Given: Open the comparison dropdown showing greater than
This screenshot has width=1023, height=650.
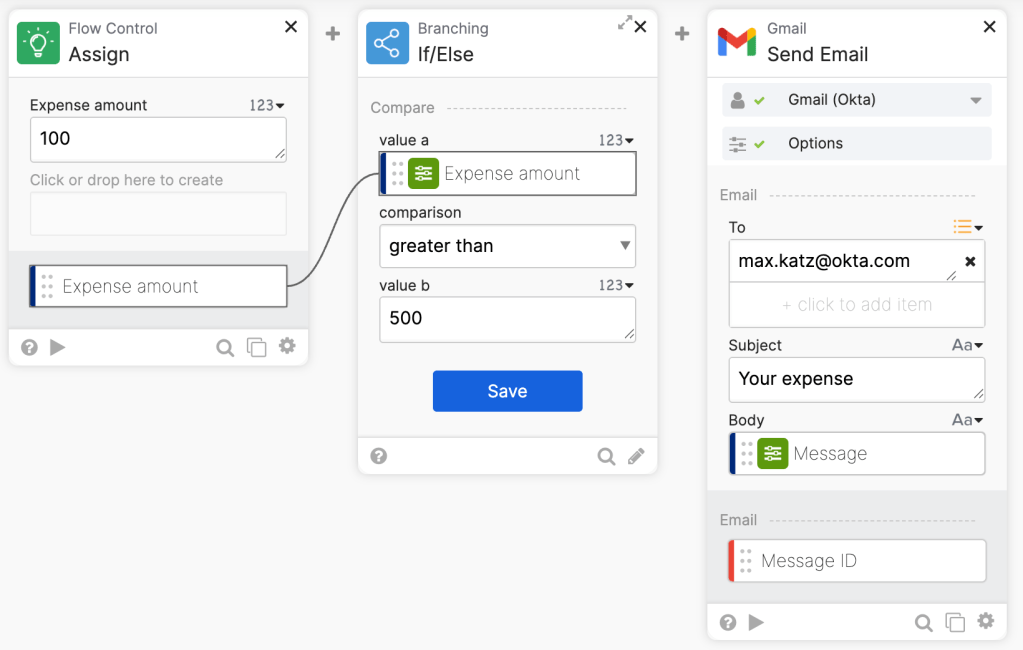Looking at the screenshot, I should click(x=507, y=246).
